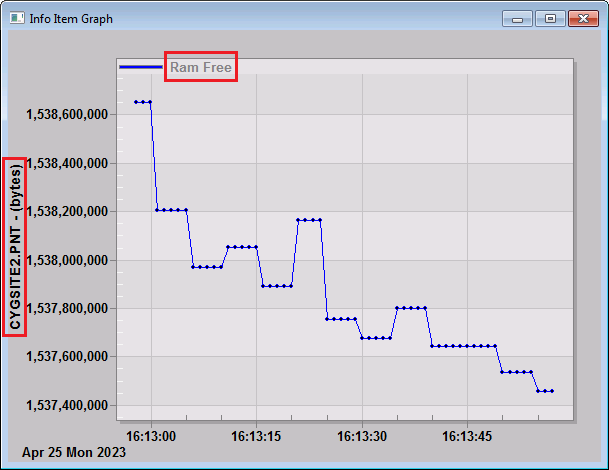Viewport: 609px width, 470px height.
Task: Click the Info Item Graph title bar text
Action: [x=71, y=19]
